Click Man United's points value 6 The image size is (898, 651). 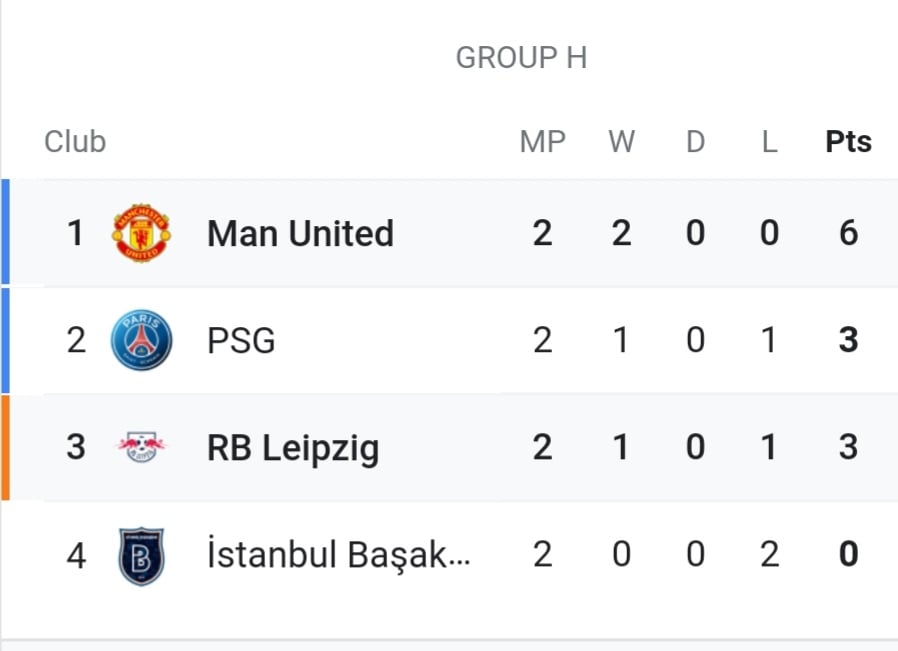(x=849, y=233)
